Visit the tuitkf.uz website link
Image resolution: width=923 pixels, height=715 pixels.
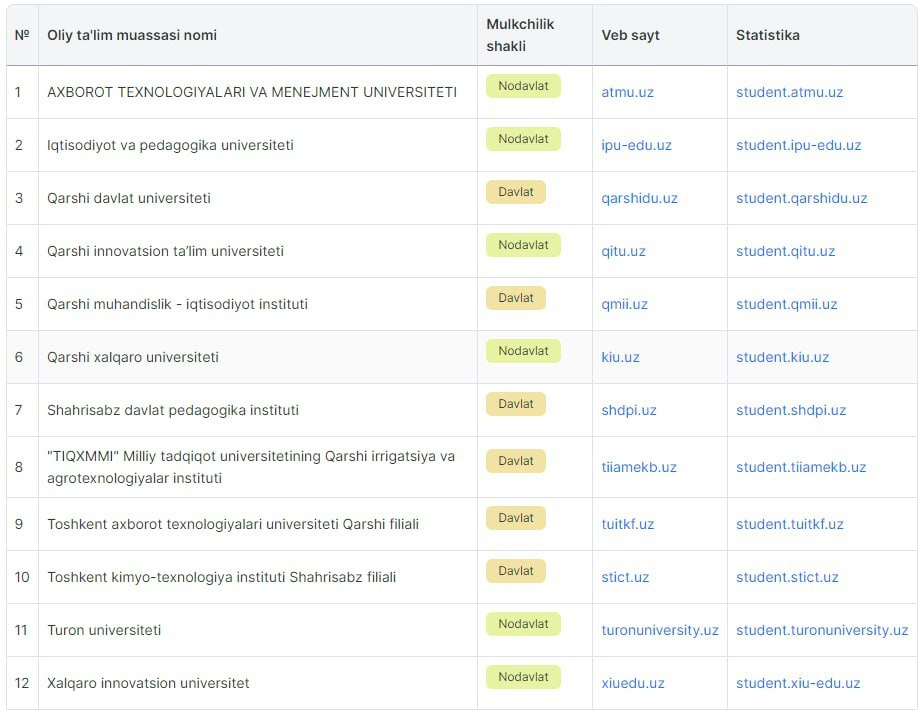point(627,524)
